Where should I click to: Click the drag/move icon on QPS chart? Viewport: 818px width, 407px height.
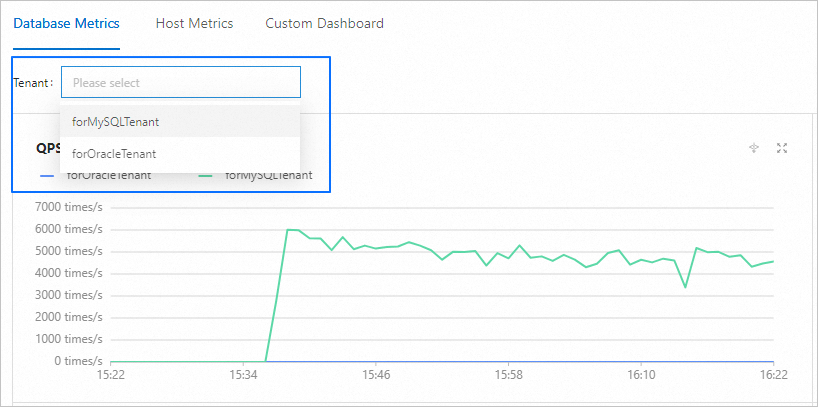pos(754,148)
